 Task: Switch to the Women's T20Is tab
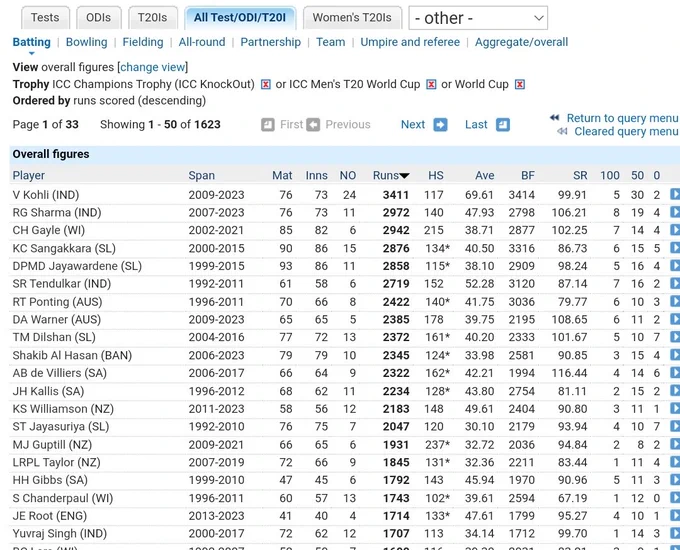(x=352, y=18)
